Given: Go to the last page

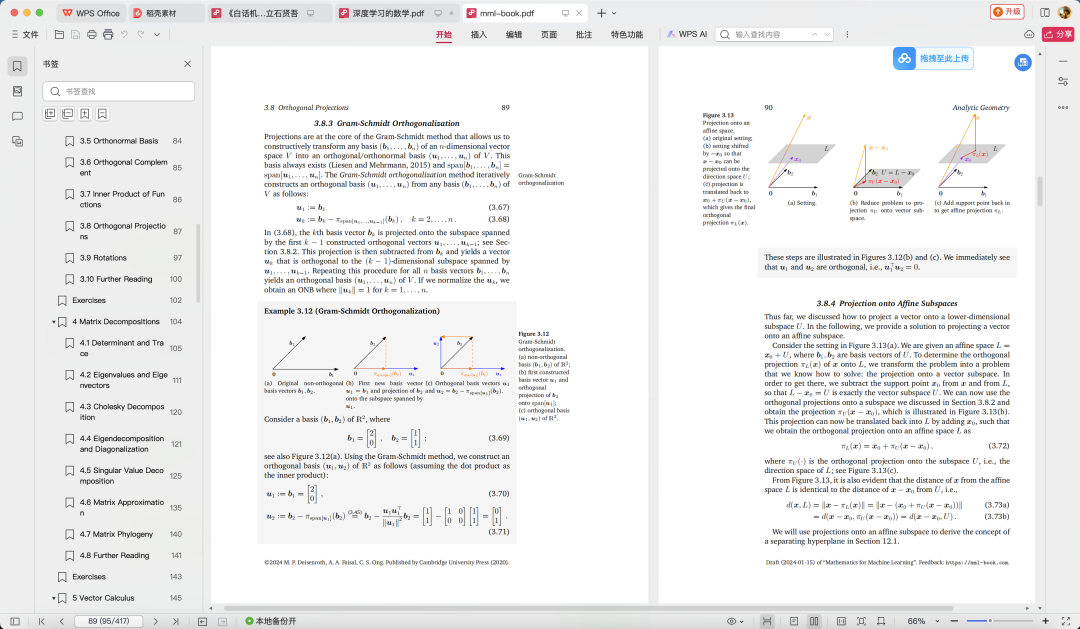Looking at the screenshot, I should [x=175, y=621].
